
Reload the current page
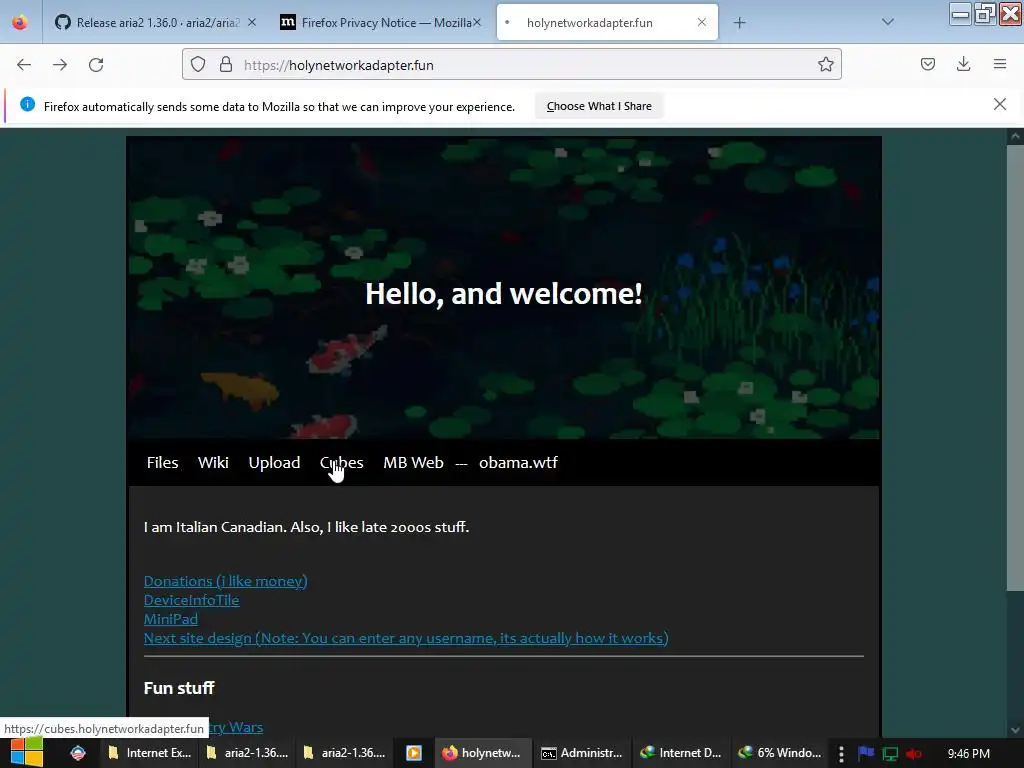(x=96, y=65)
